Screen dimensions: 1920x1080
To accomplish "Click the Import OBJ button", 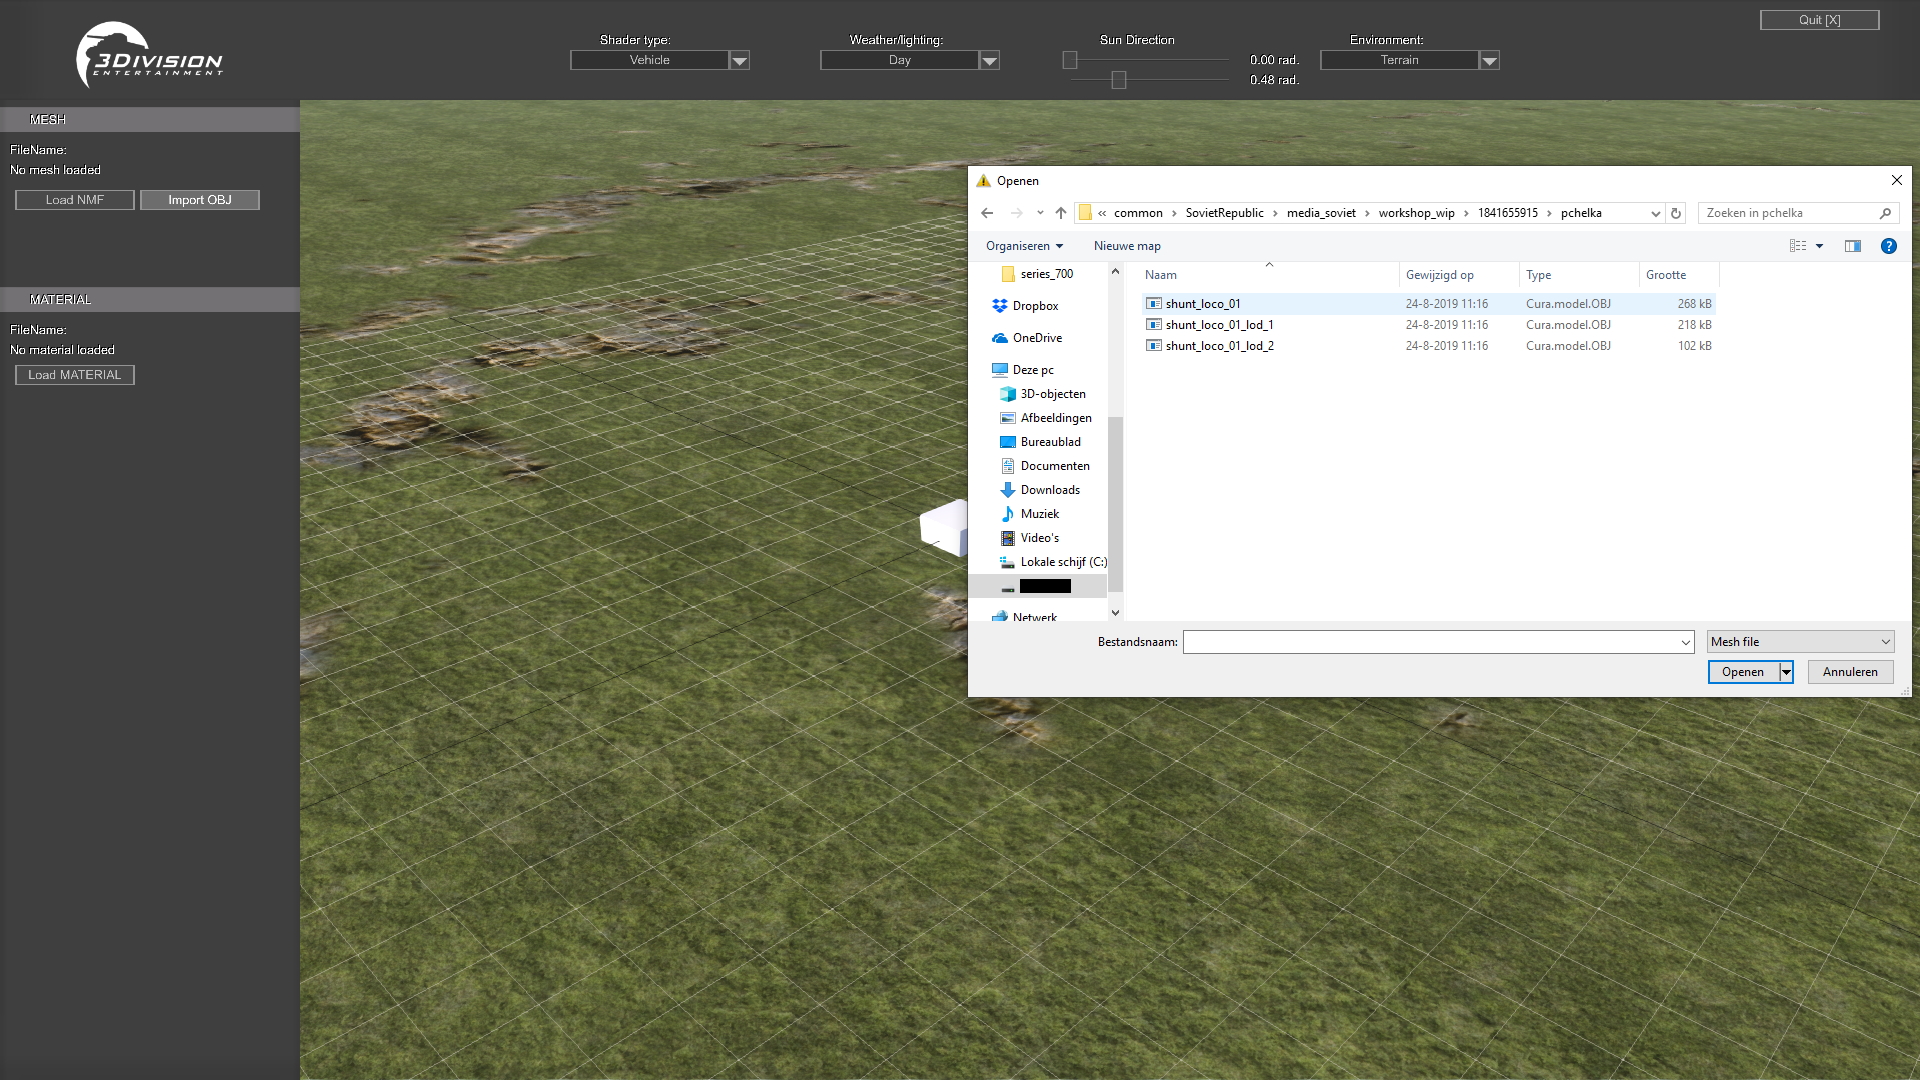I will click(200, 200).
